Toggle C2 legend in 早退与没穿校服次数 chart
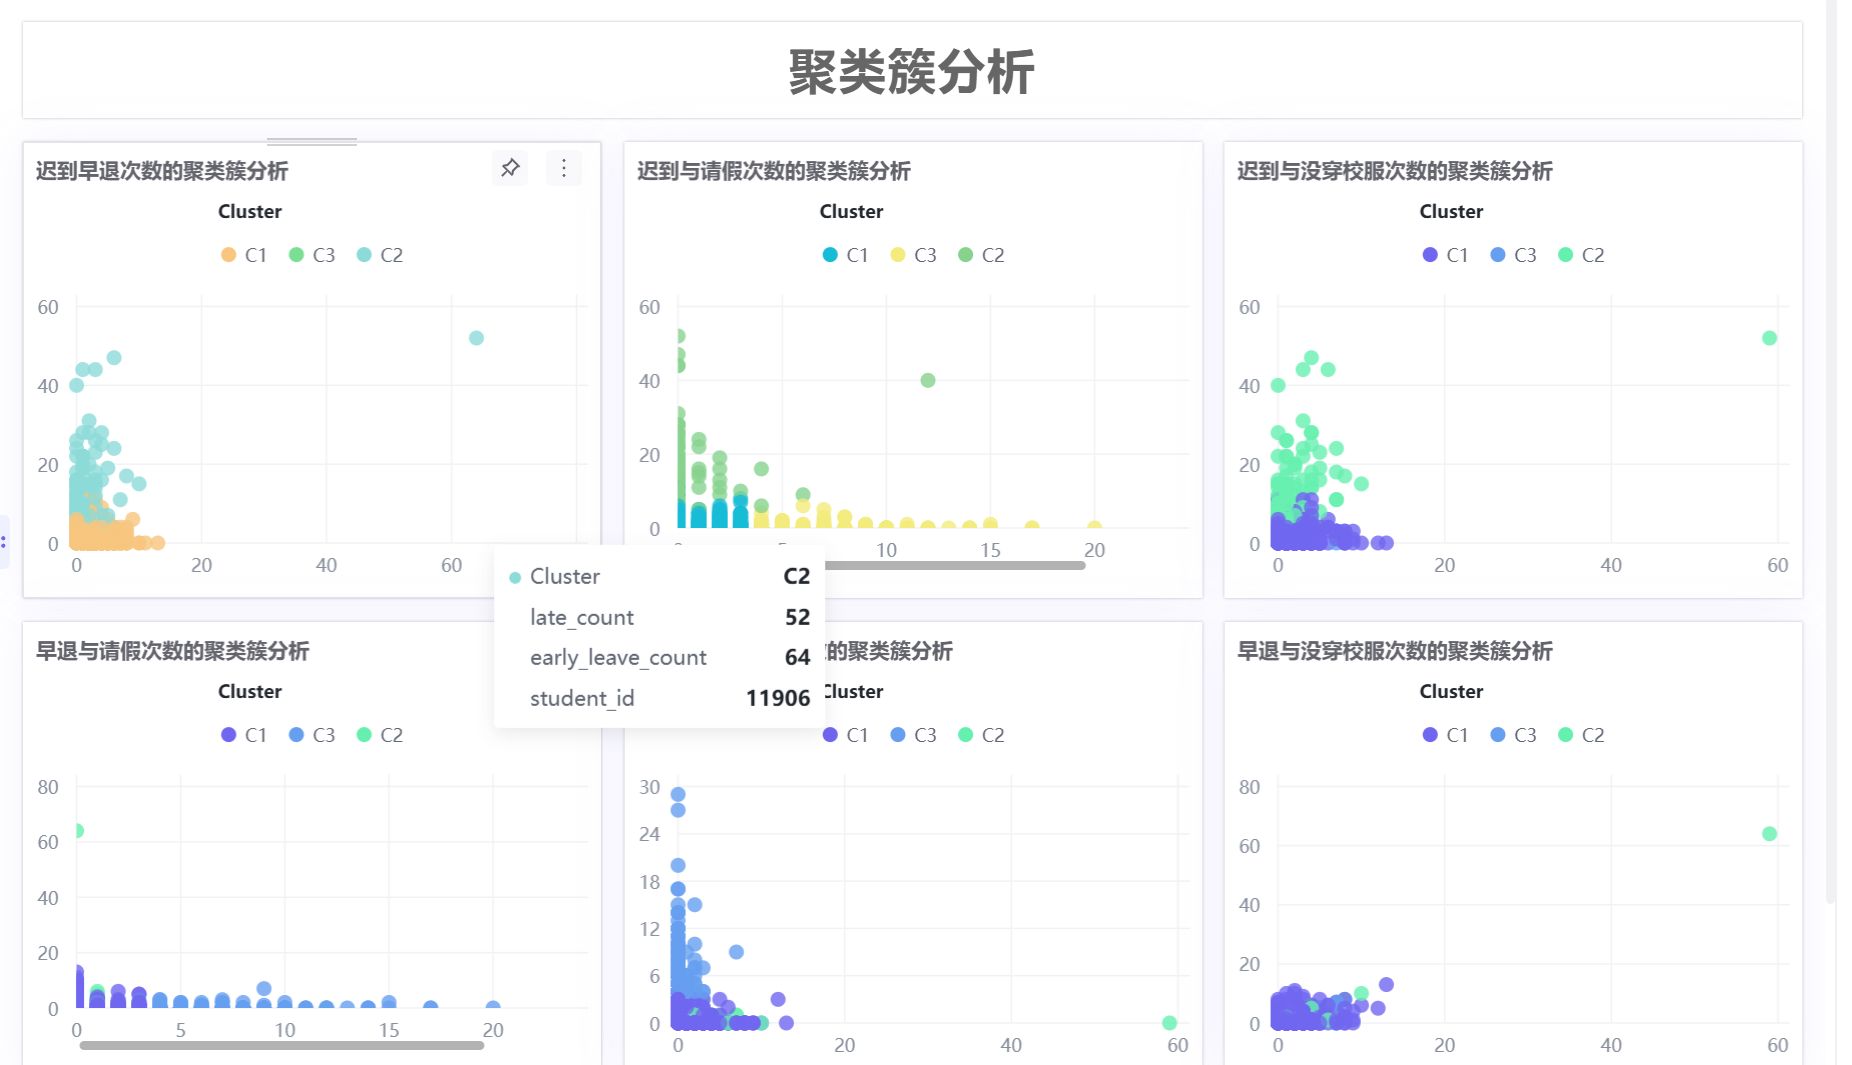The width and height of the screenshot is (1852, 1065). pyautogui.click(x=1581, y=735)
